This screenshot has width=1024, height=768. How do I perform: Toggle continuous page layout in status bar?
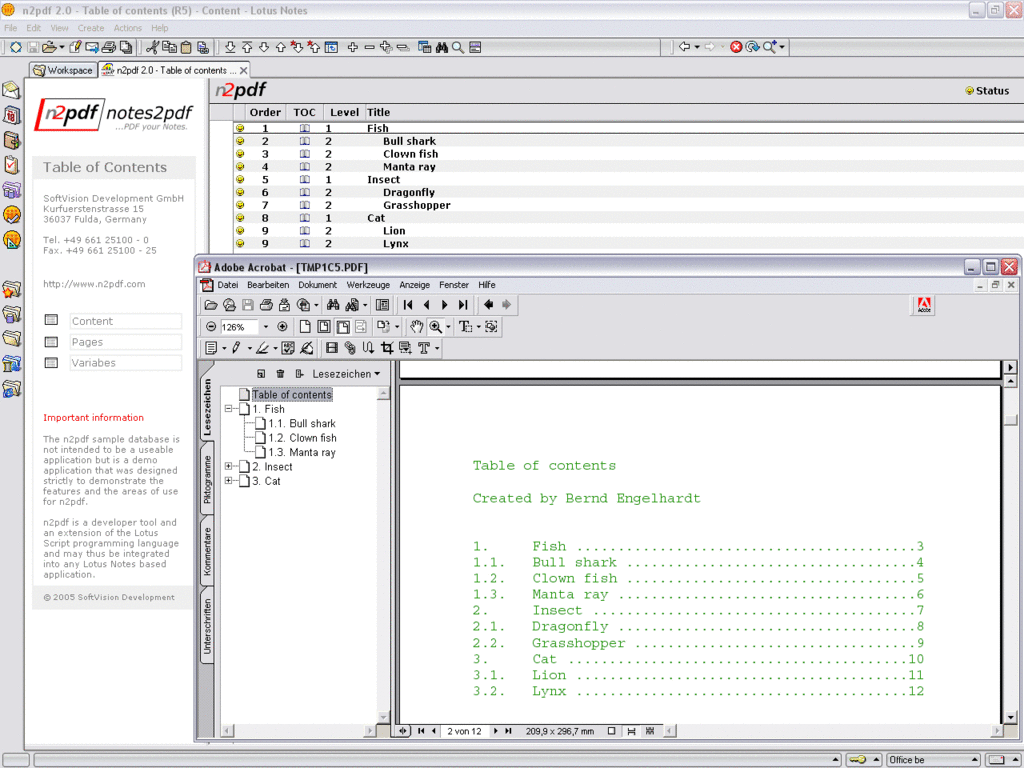[x=631, y=731]
